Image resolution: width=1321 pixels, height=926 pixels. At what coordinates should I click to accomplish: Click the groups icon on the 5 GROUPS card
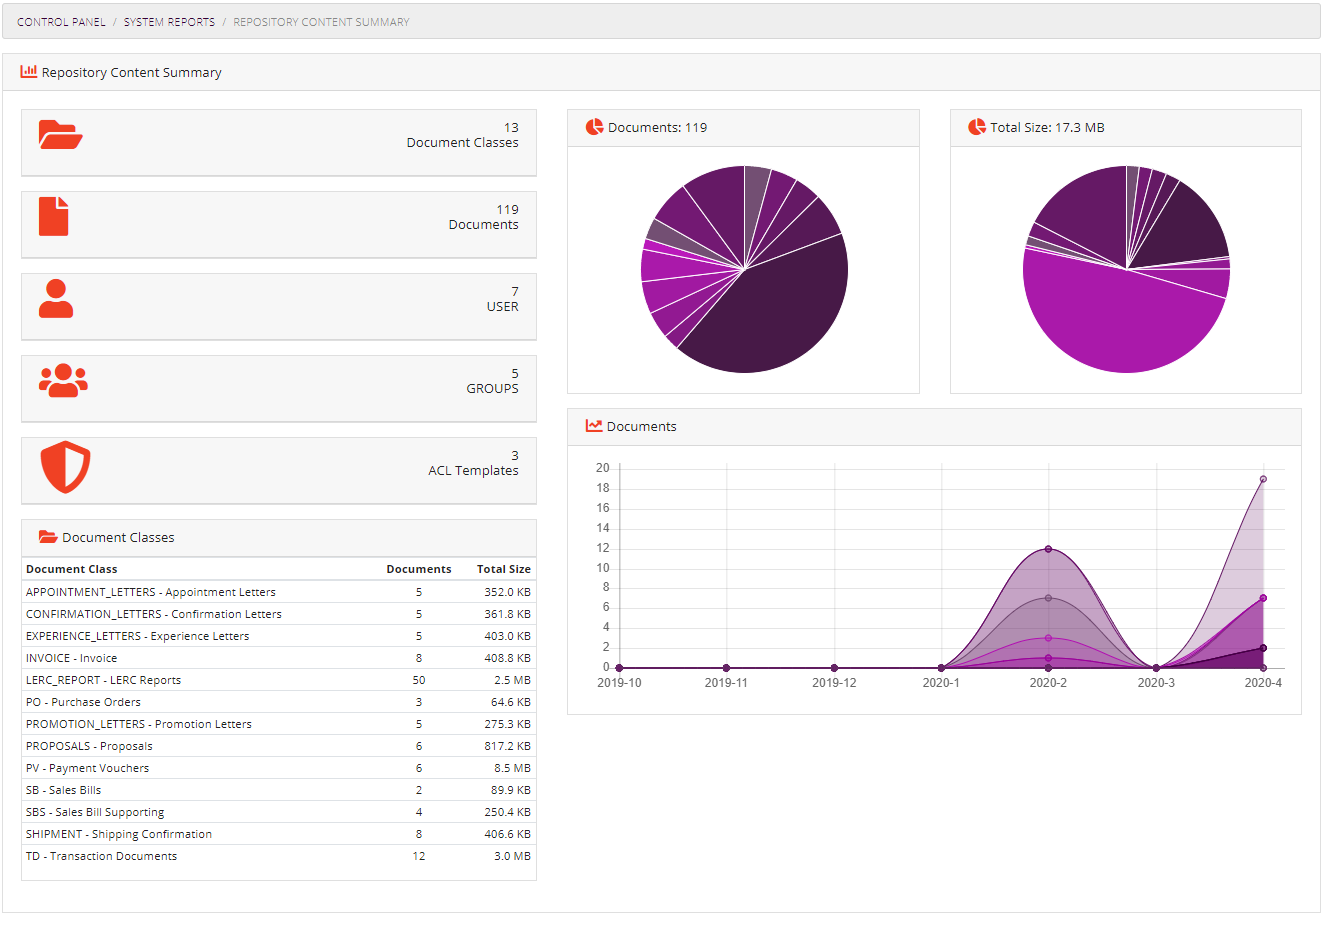tap(62, 381)
